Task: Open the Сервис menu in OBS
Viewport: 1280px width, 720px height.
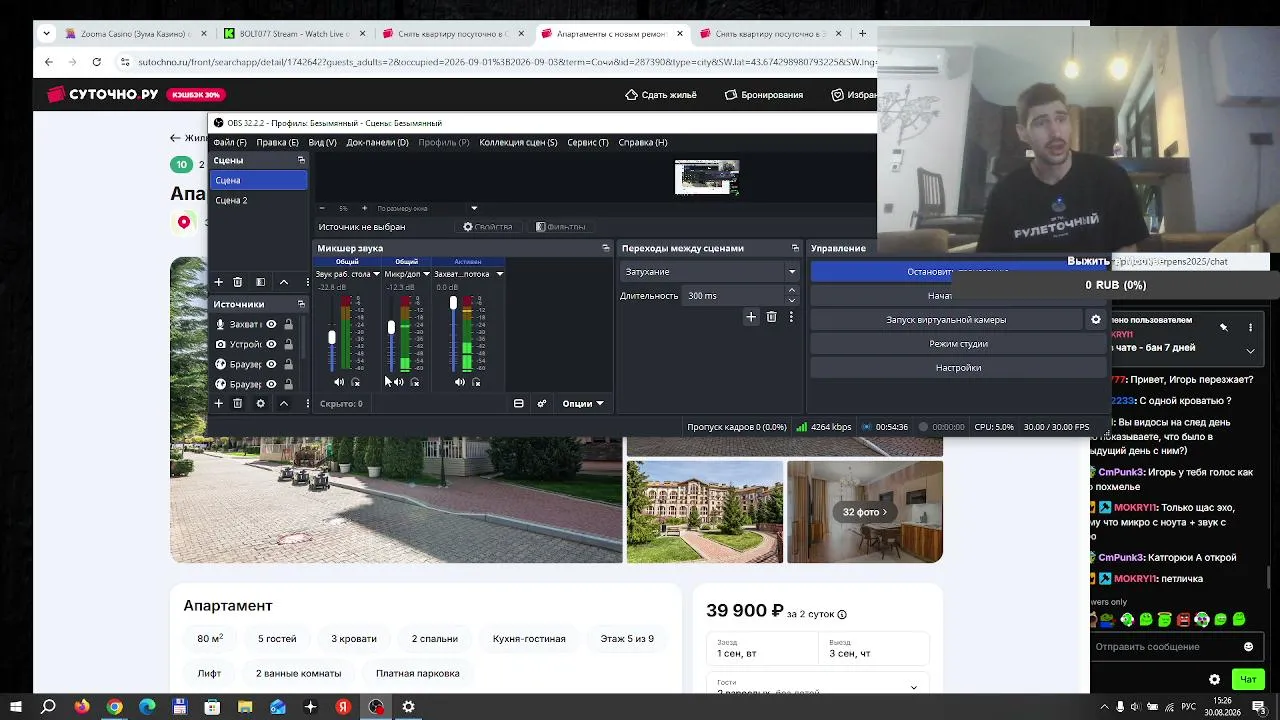Action: click(588, 142)
